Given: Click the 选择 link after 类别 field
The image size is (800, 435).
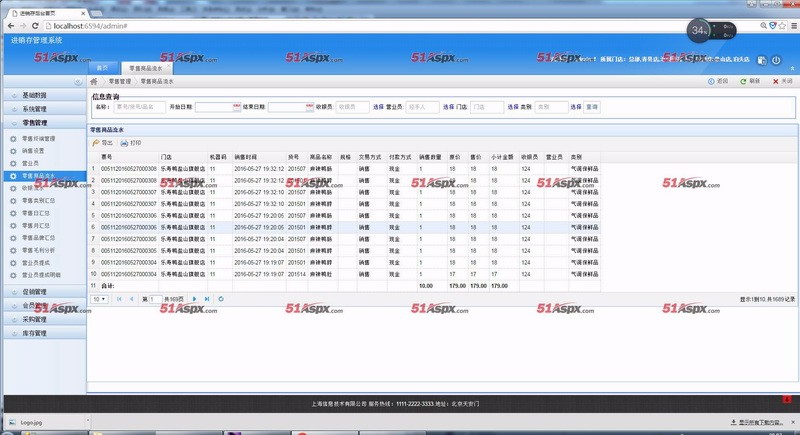Looking at the screenshot, I should pyautogui.click(x=576, y=107).
